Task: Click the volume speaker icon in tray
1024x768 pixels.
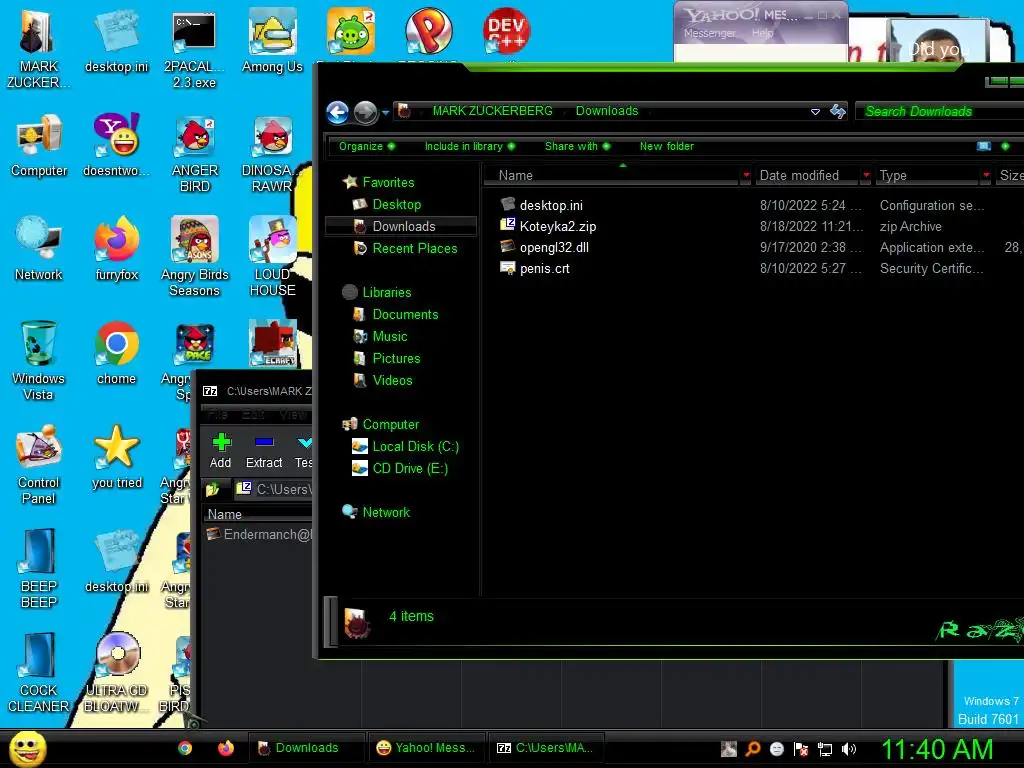Action: [849, 749]
